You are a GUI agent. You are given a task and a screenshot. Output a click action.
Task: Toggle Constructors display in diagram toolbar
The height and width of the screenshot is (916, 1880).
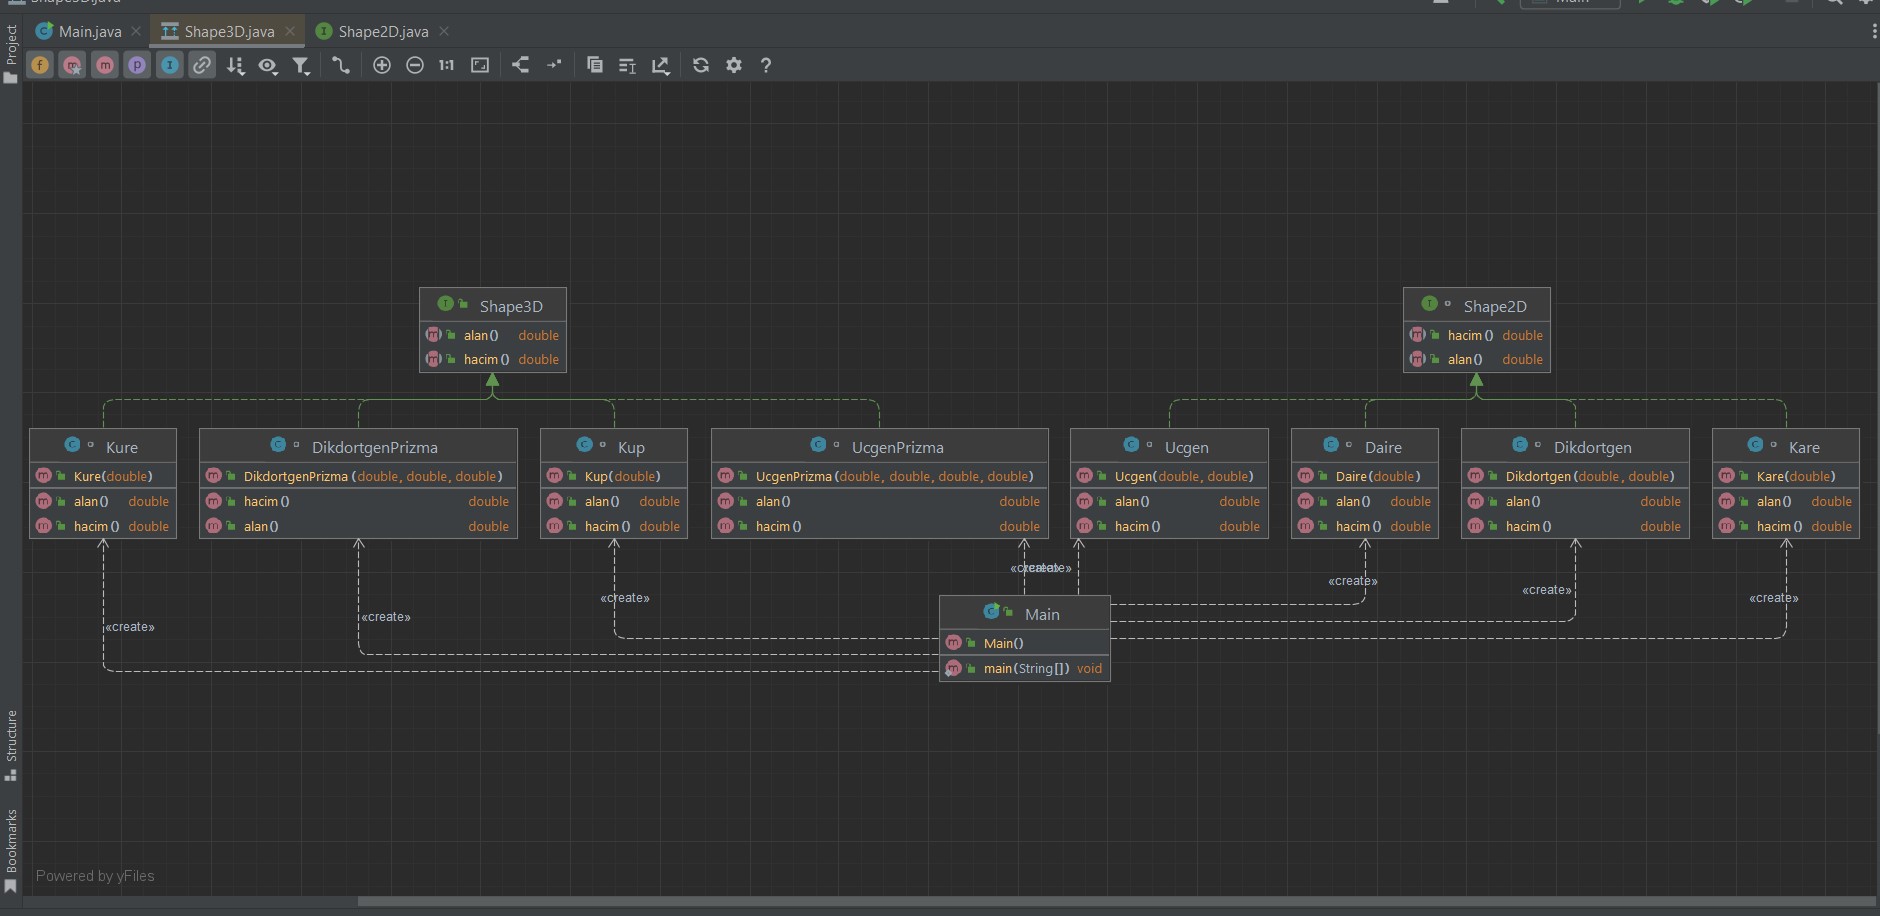[72, 65]
